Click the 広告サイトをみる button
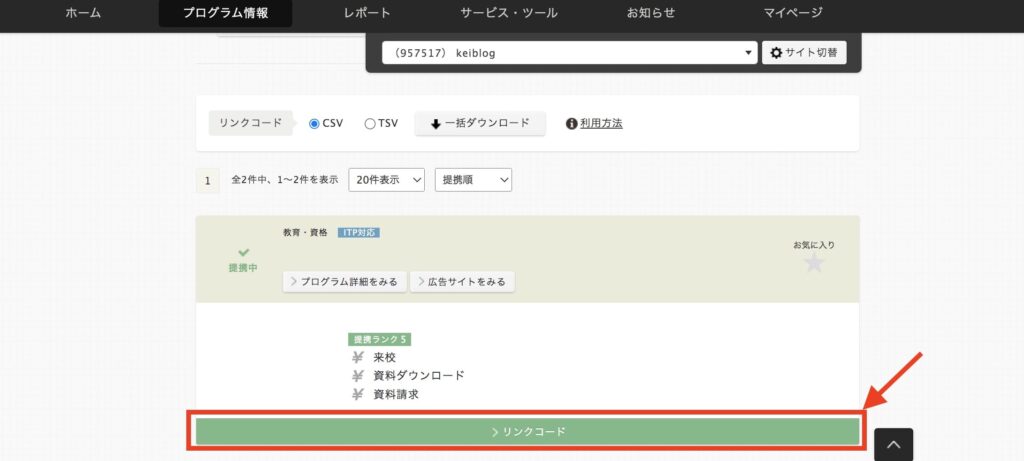 point(462,281)
